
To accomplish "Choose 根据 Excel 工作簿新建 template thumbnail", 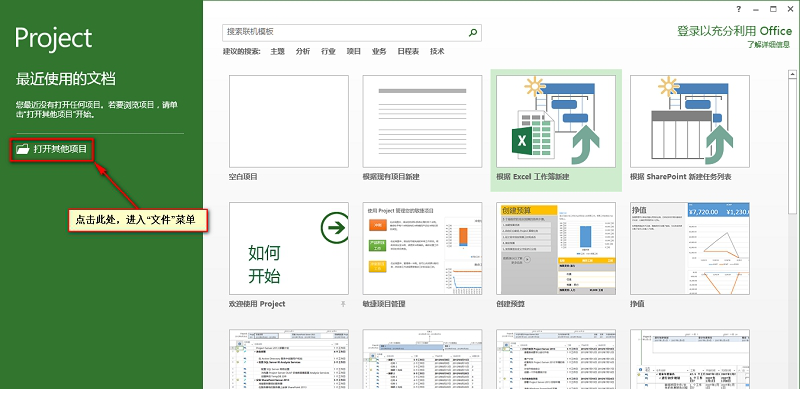I will coord(556,121).
